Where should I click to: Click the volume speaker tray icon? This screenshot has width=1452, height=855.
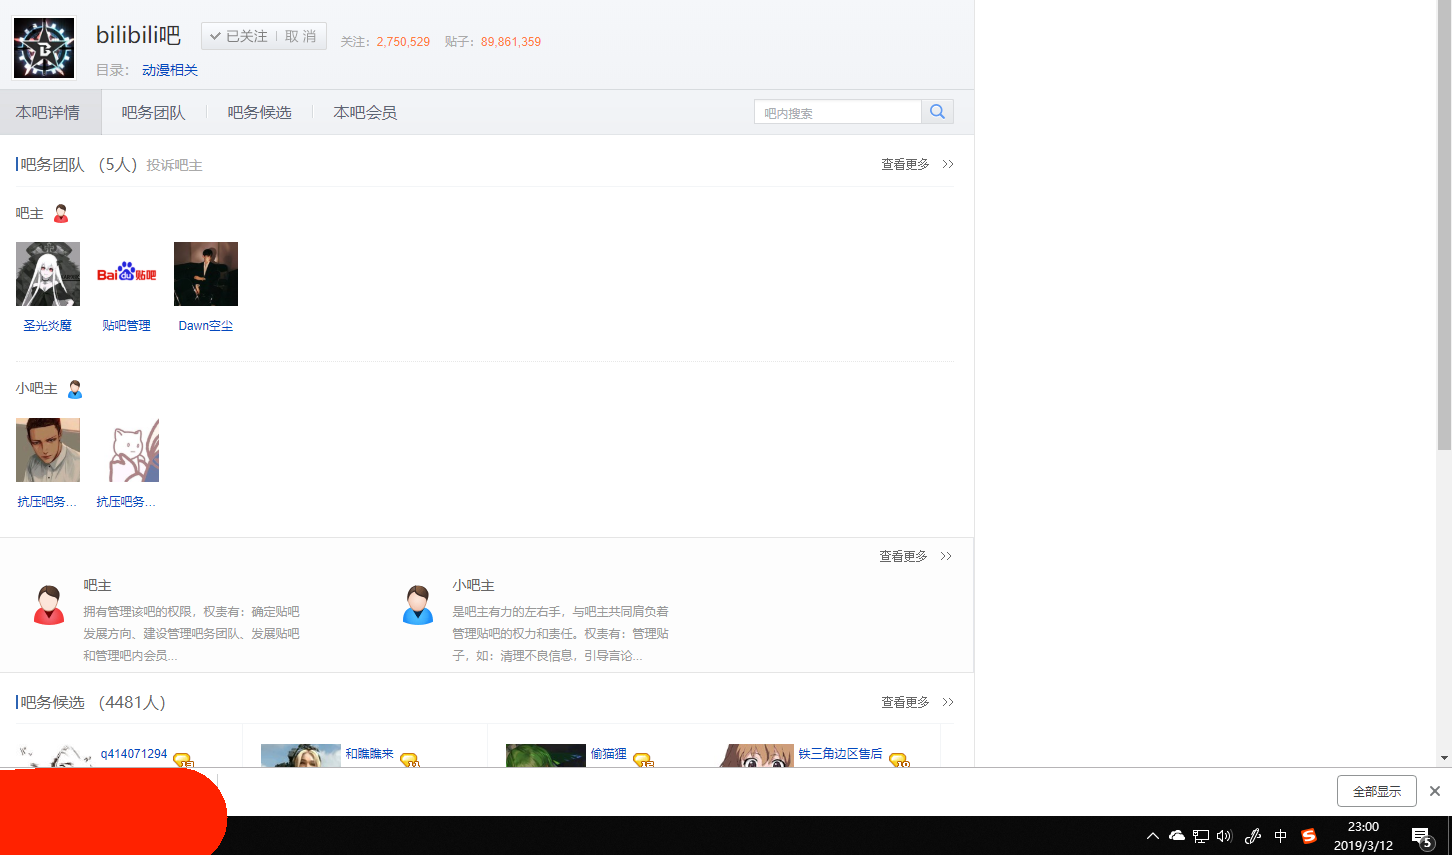pyautogui.click(x=1225, y=836)
